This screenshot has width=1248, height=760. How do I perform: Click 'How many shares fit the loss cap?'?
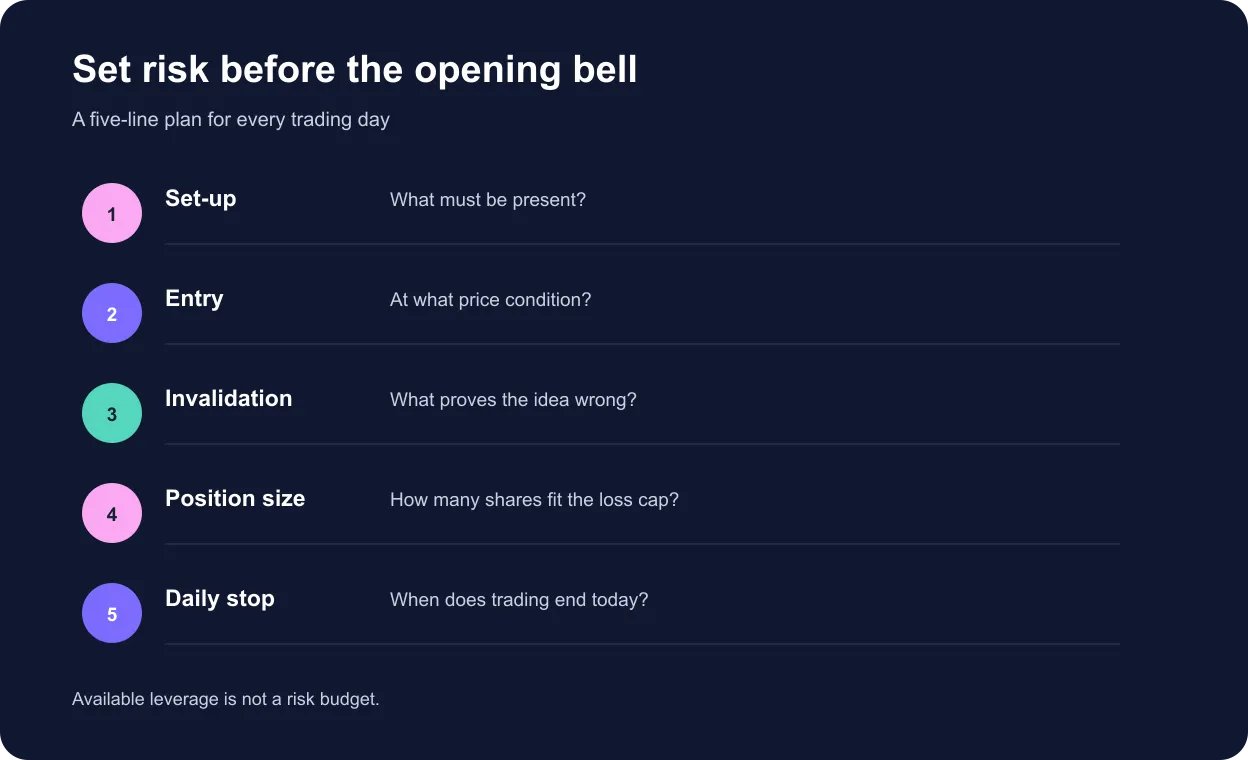click(534, 500)
